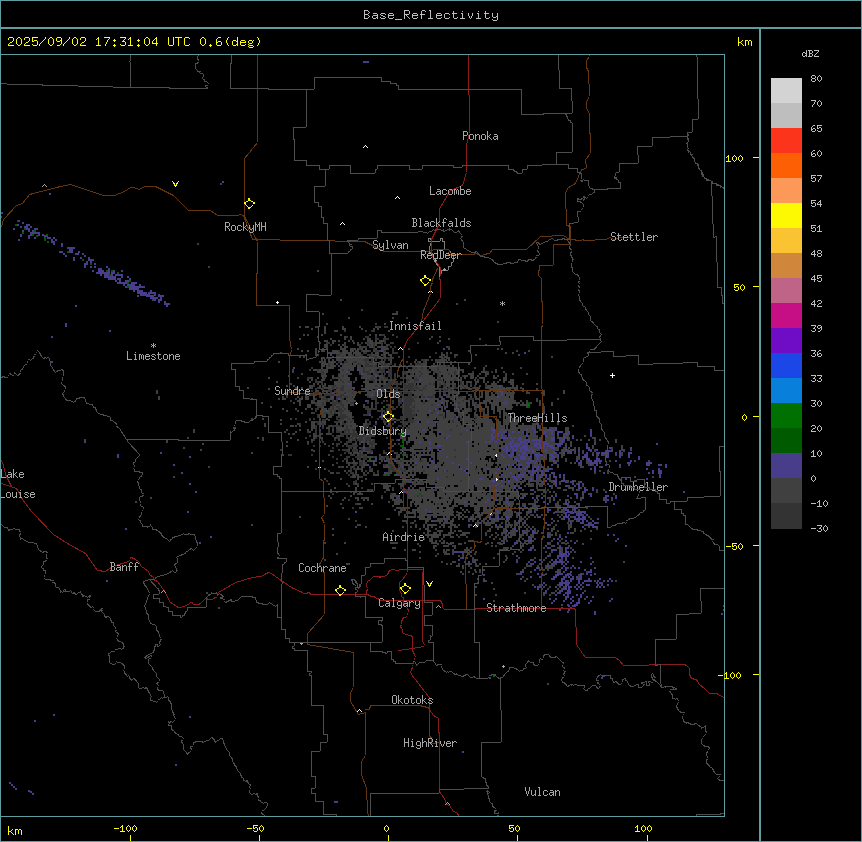This screenshot has height=842, width=862.
Task: Click the Sundre label
Action: tap(292, 391)
